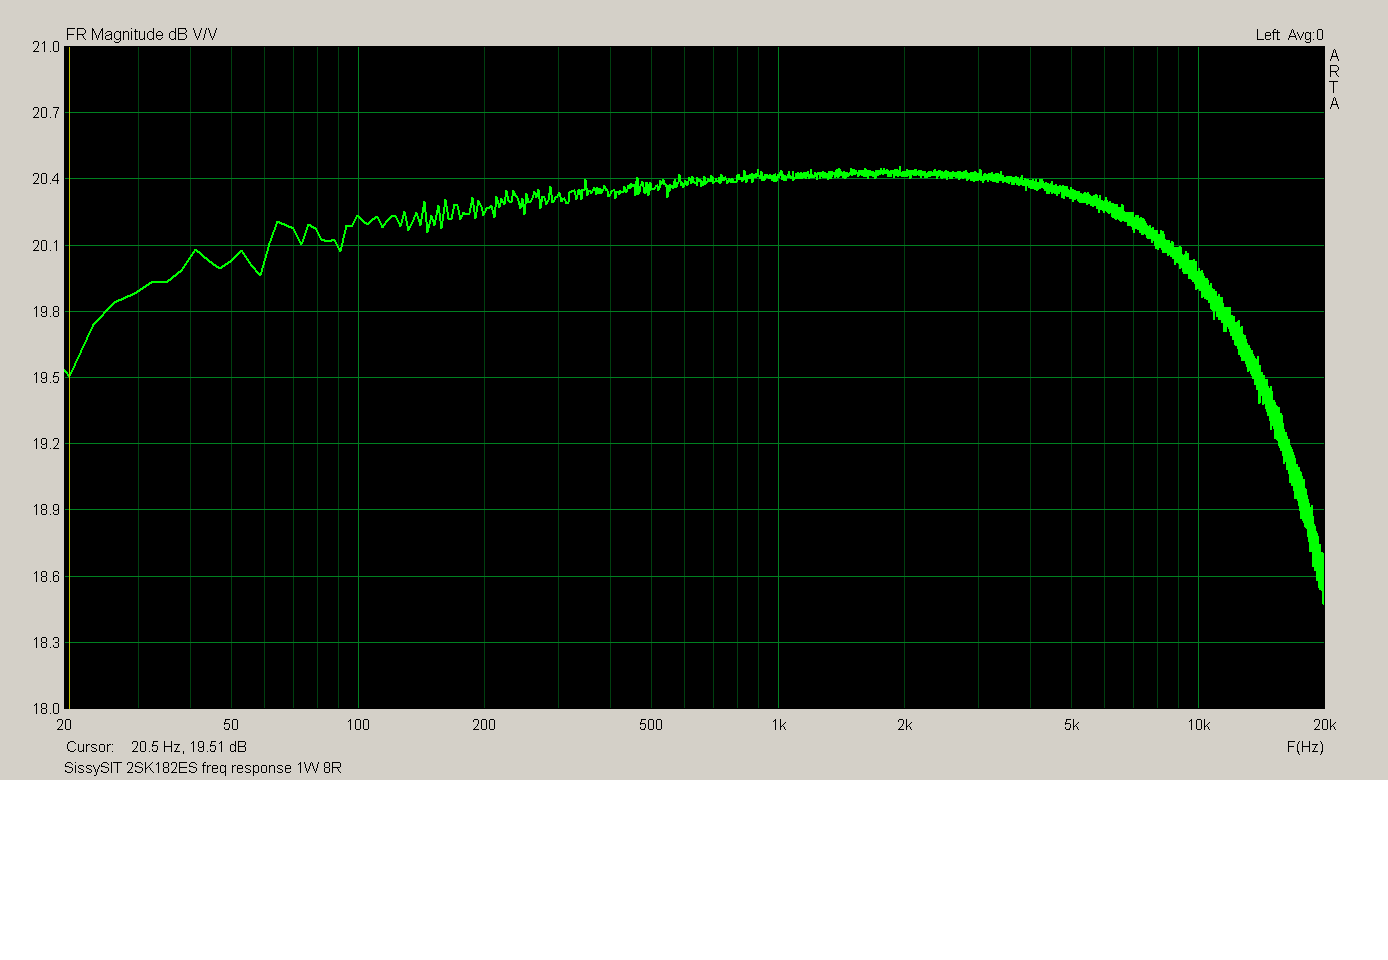The image size is (1388, 960).
Task: Click the "2k" frequency axis label
Action: click(905, 725)
